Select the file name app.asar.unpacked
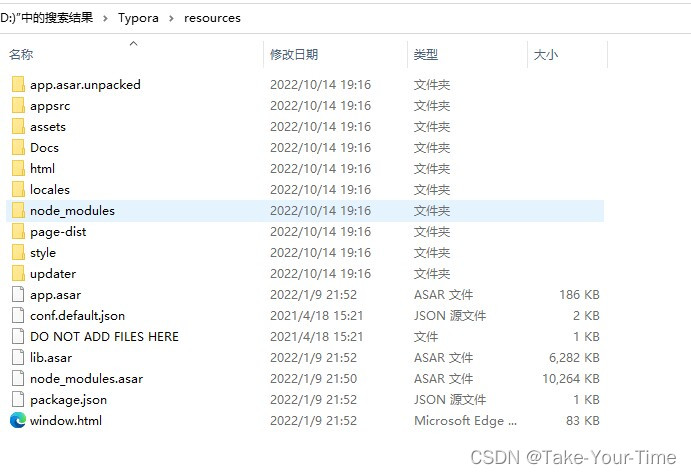The width and height of the screenshot is (691, 474). click(x=85, y=85)
